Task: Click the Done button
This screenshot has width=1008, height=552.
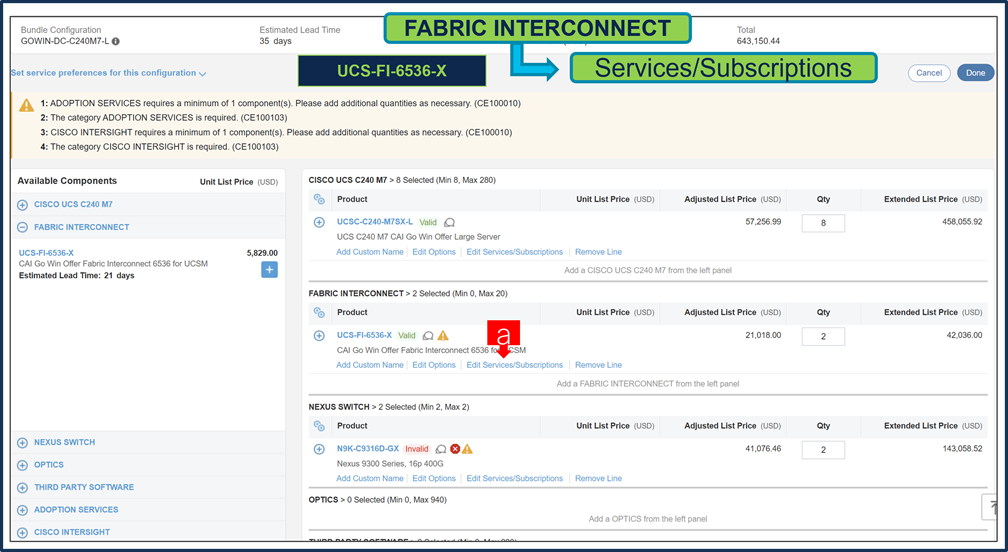Action: click(975, 73)
